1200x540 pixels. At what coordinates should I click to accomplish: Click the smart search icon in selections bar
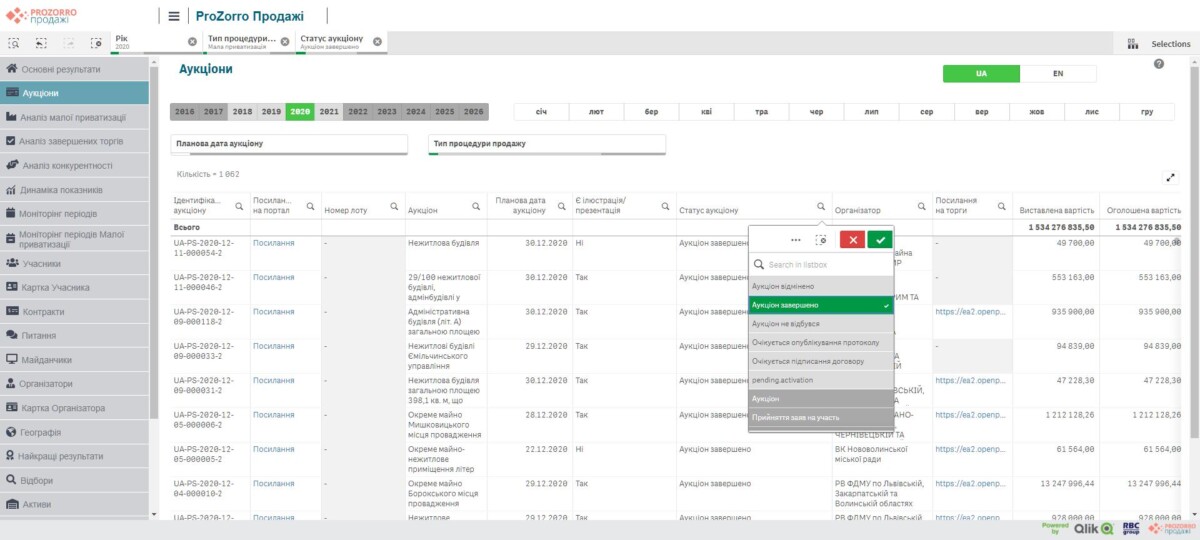(x=15, y=43)
